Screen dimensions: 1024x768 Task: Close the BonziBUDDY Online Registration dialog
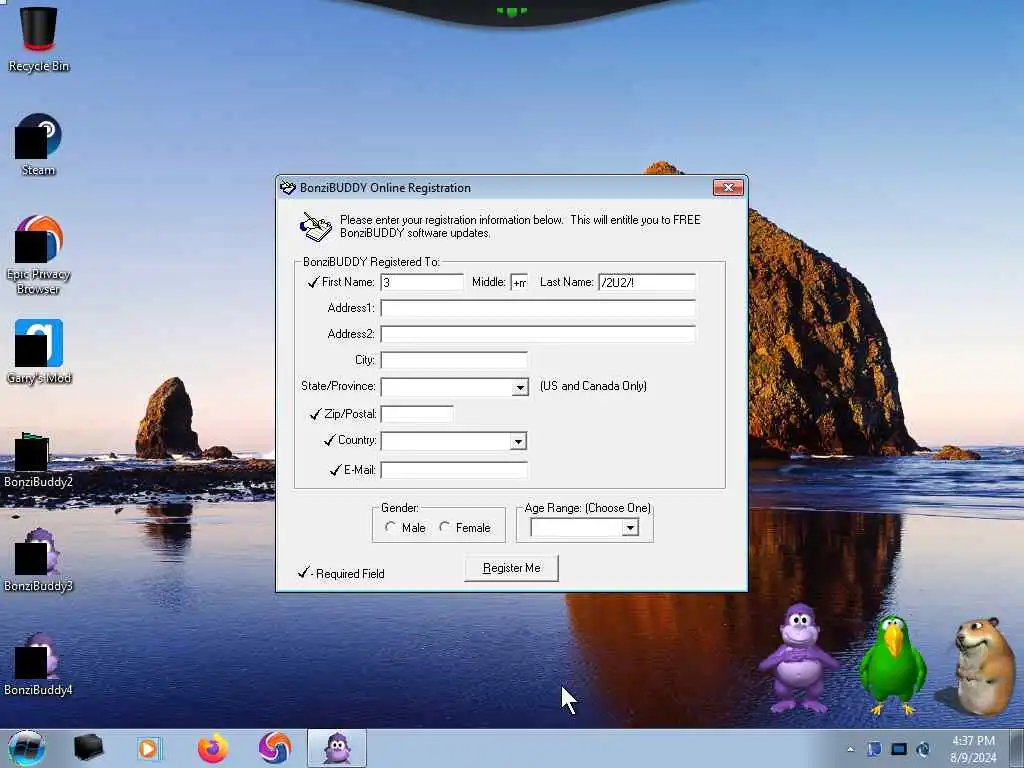728,188
